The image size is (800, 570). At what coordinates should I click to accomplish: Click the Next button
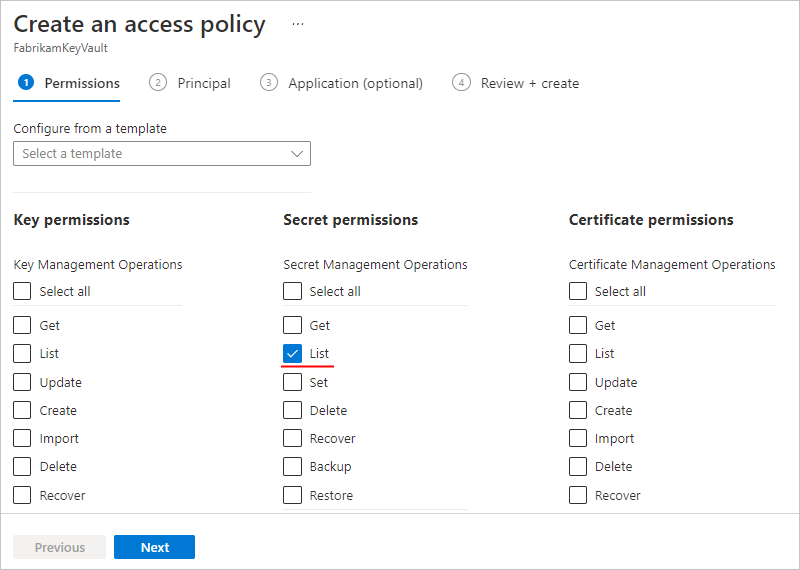[154, 547]
